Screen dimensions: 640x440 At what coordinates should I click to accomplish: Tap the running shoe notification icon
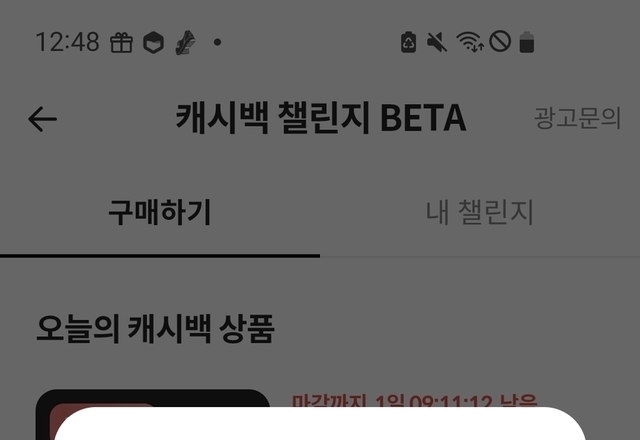click(x=185, y=42)
